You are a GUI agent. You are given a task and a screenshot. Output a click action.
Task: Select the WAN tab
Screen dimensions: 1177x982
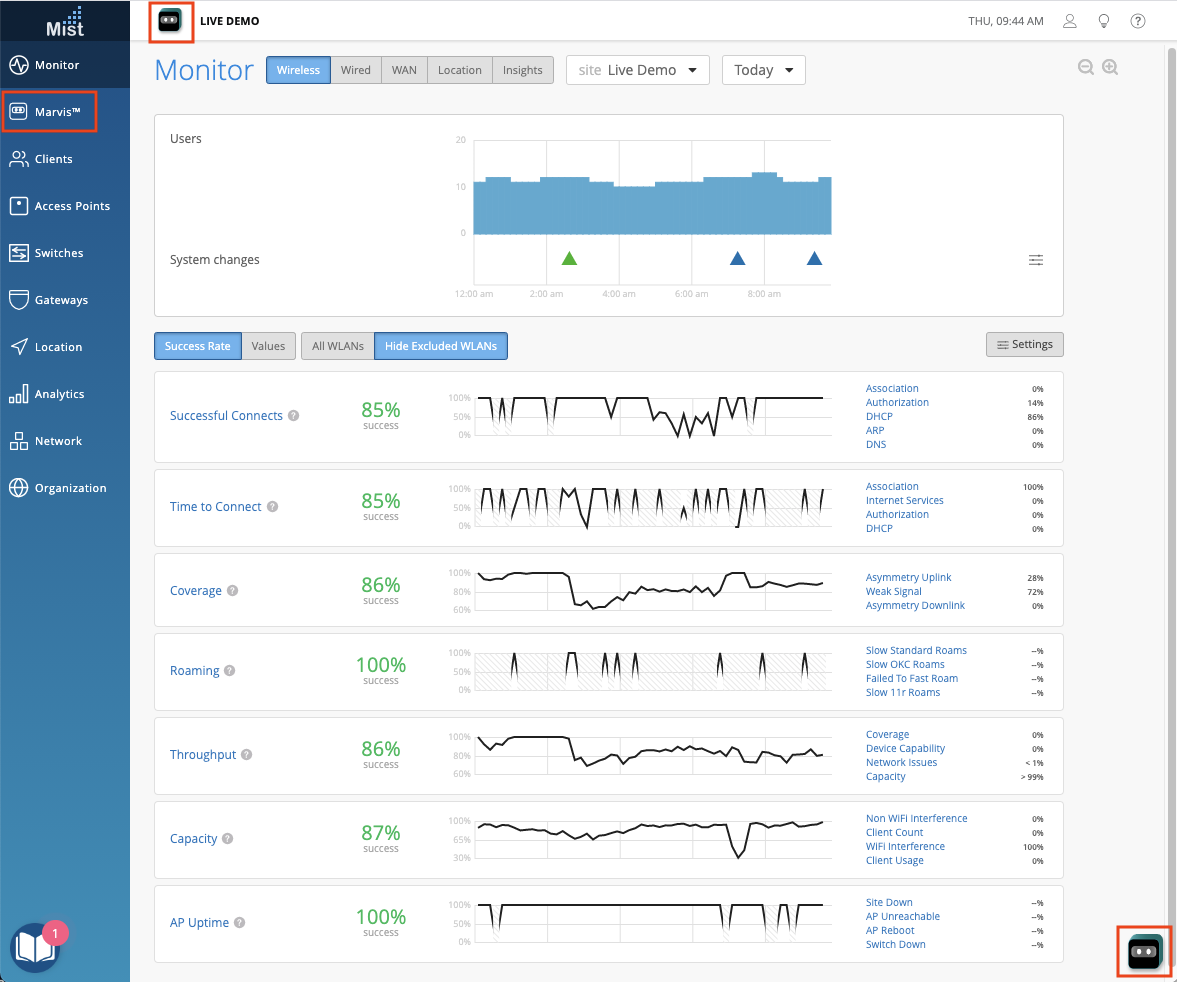(404, 70)
